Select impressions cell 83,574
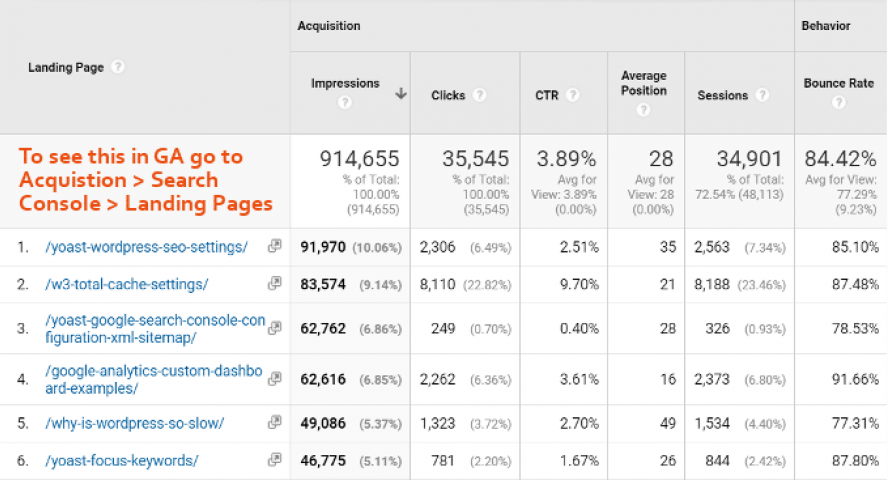888x480 pixels. tap(323, 284)
